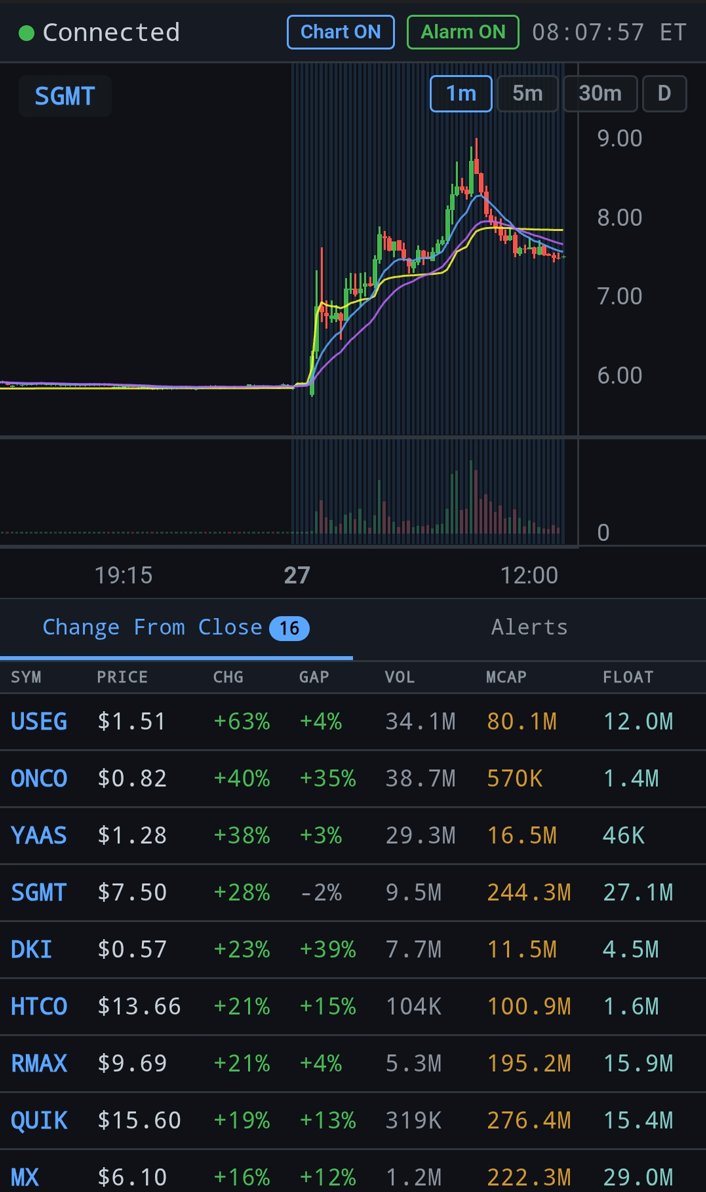Image resolution: width=706 pixels, height=1192 pixels.
Task: Click ONCO volume 38.7M
Action: click(x=420, y=778)
